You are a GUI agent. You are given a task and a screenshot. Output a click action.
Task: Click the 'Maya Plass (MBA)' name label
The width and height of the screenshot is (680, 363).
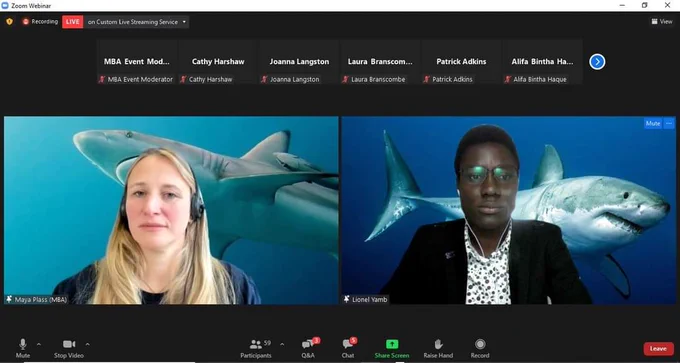tap(41, 300)
